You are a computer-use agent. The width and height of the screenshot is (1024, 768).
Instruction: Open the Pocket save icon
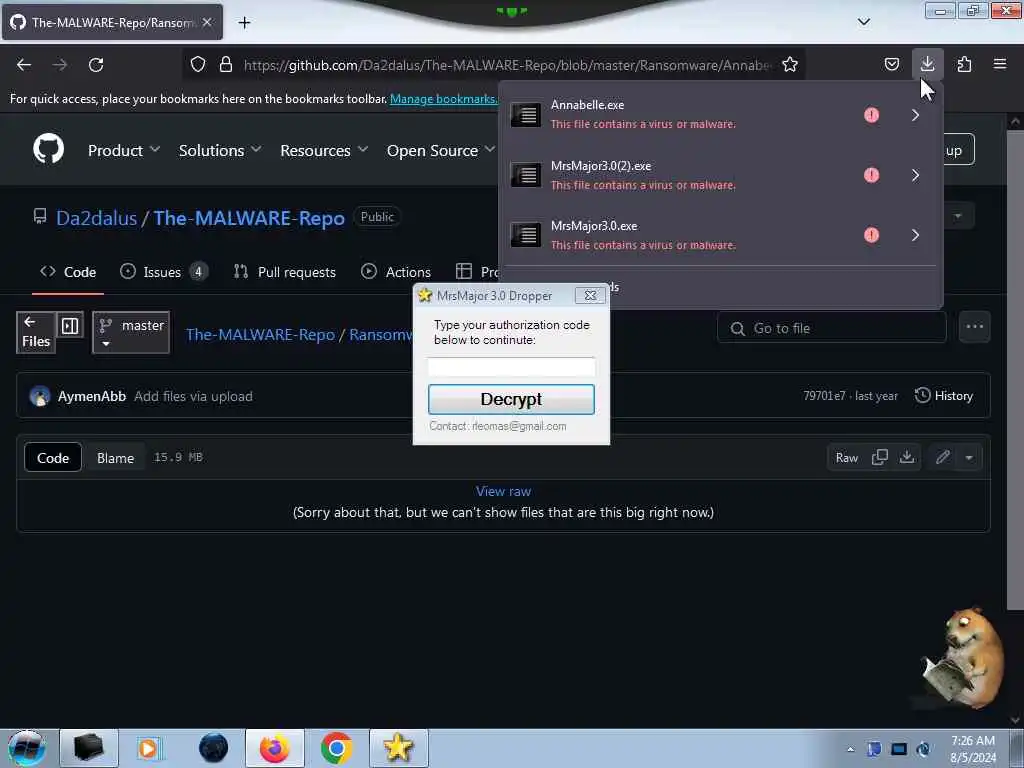pyautogui.click(x=891, y=65)
